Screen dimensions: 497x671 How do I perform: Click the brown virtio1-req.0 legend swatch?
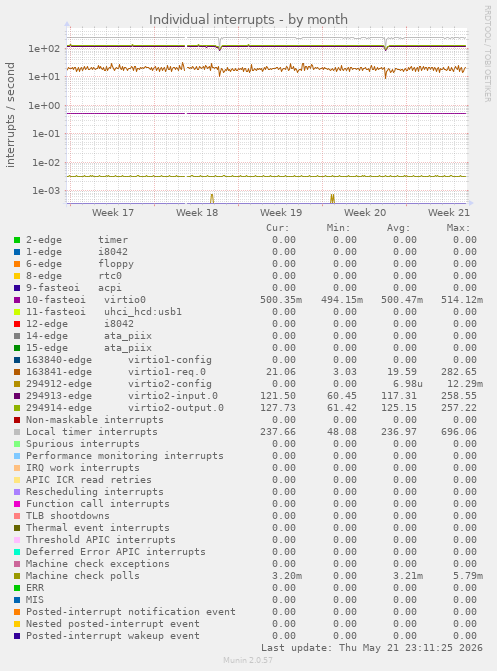coord(17,372)
